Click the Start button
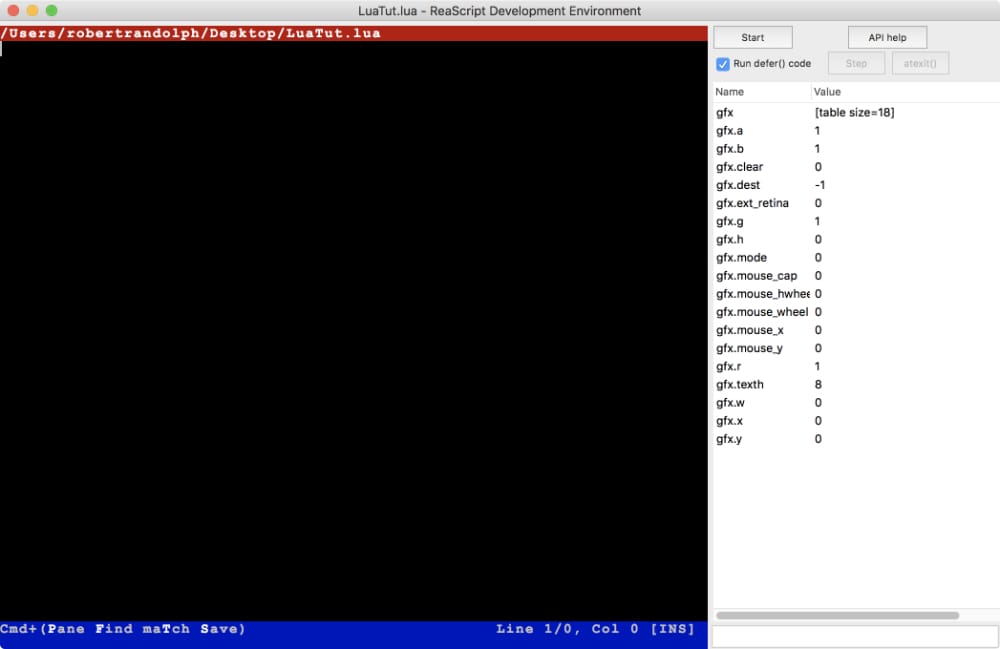The height and width of the screenshot is (649, 1000). pyautogui.click(x=753, y=38)
